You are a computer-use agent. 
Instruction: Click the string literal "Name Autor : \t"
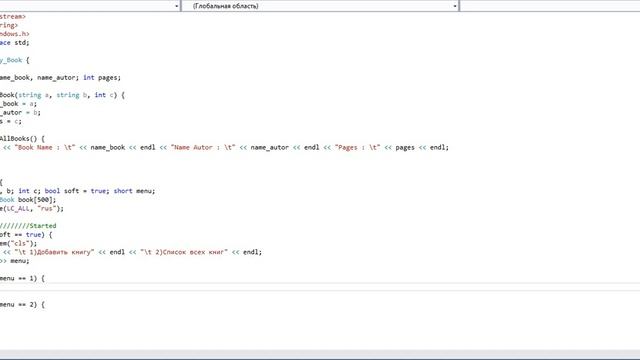[x=203, y=147]
